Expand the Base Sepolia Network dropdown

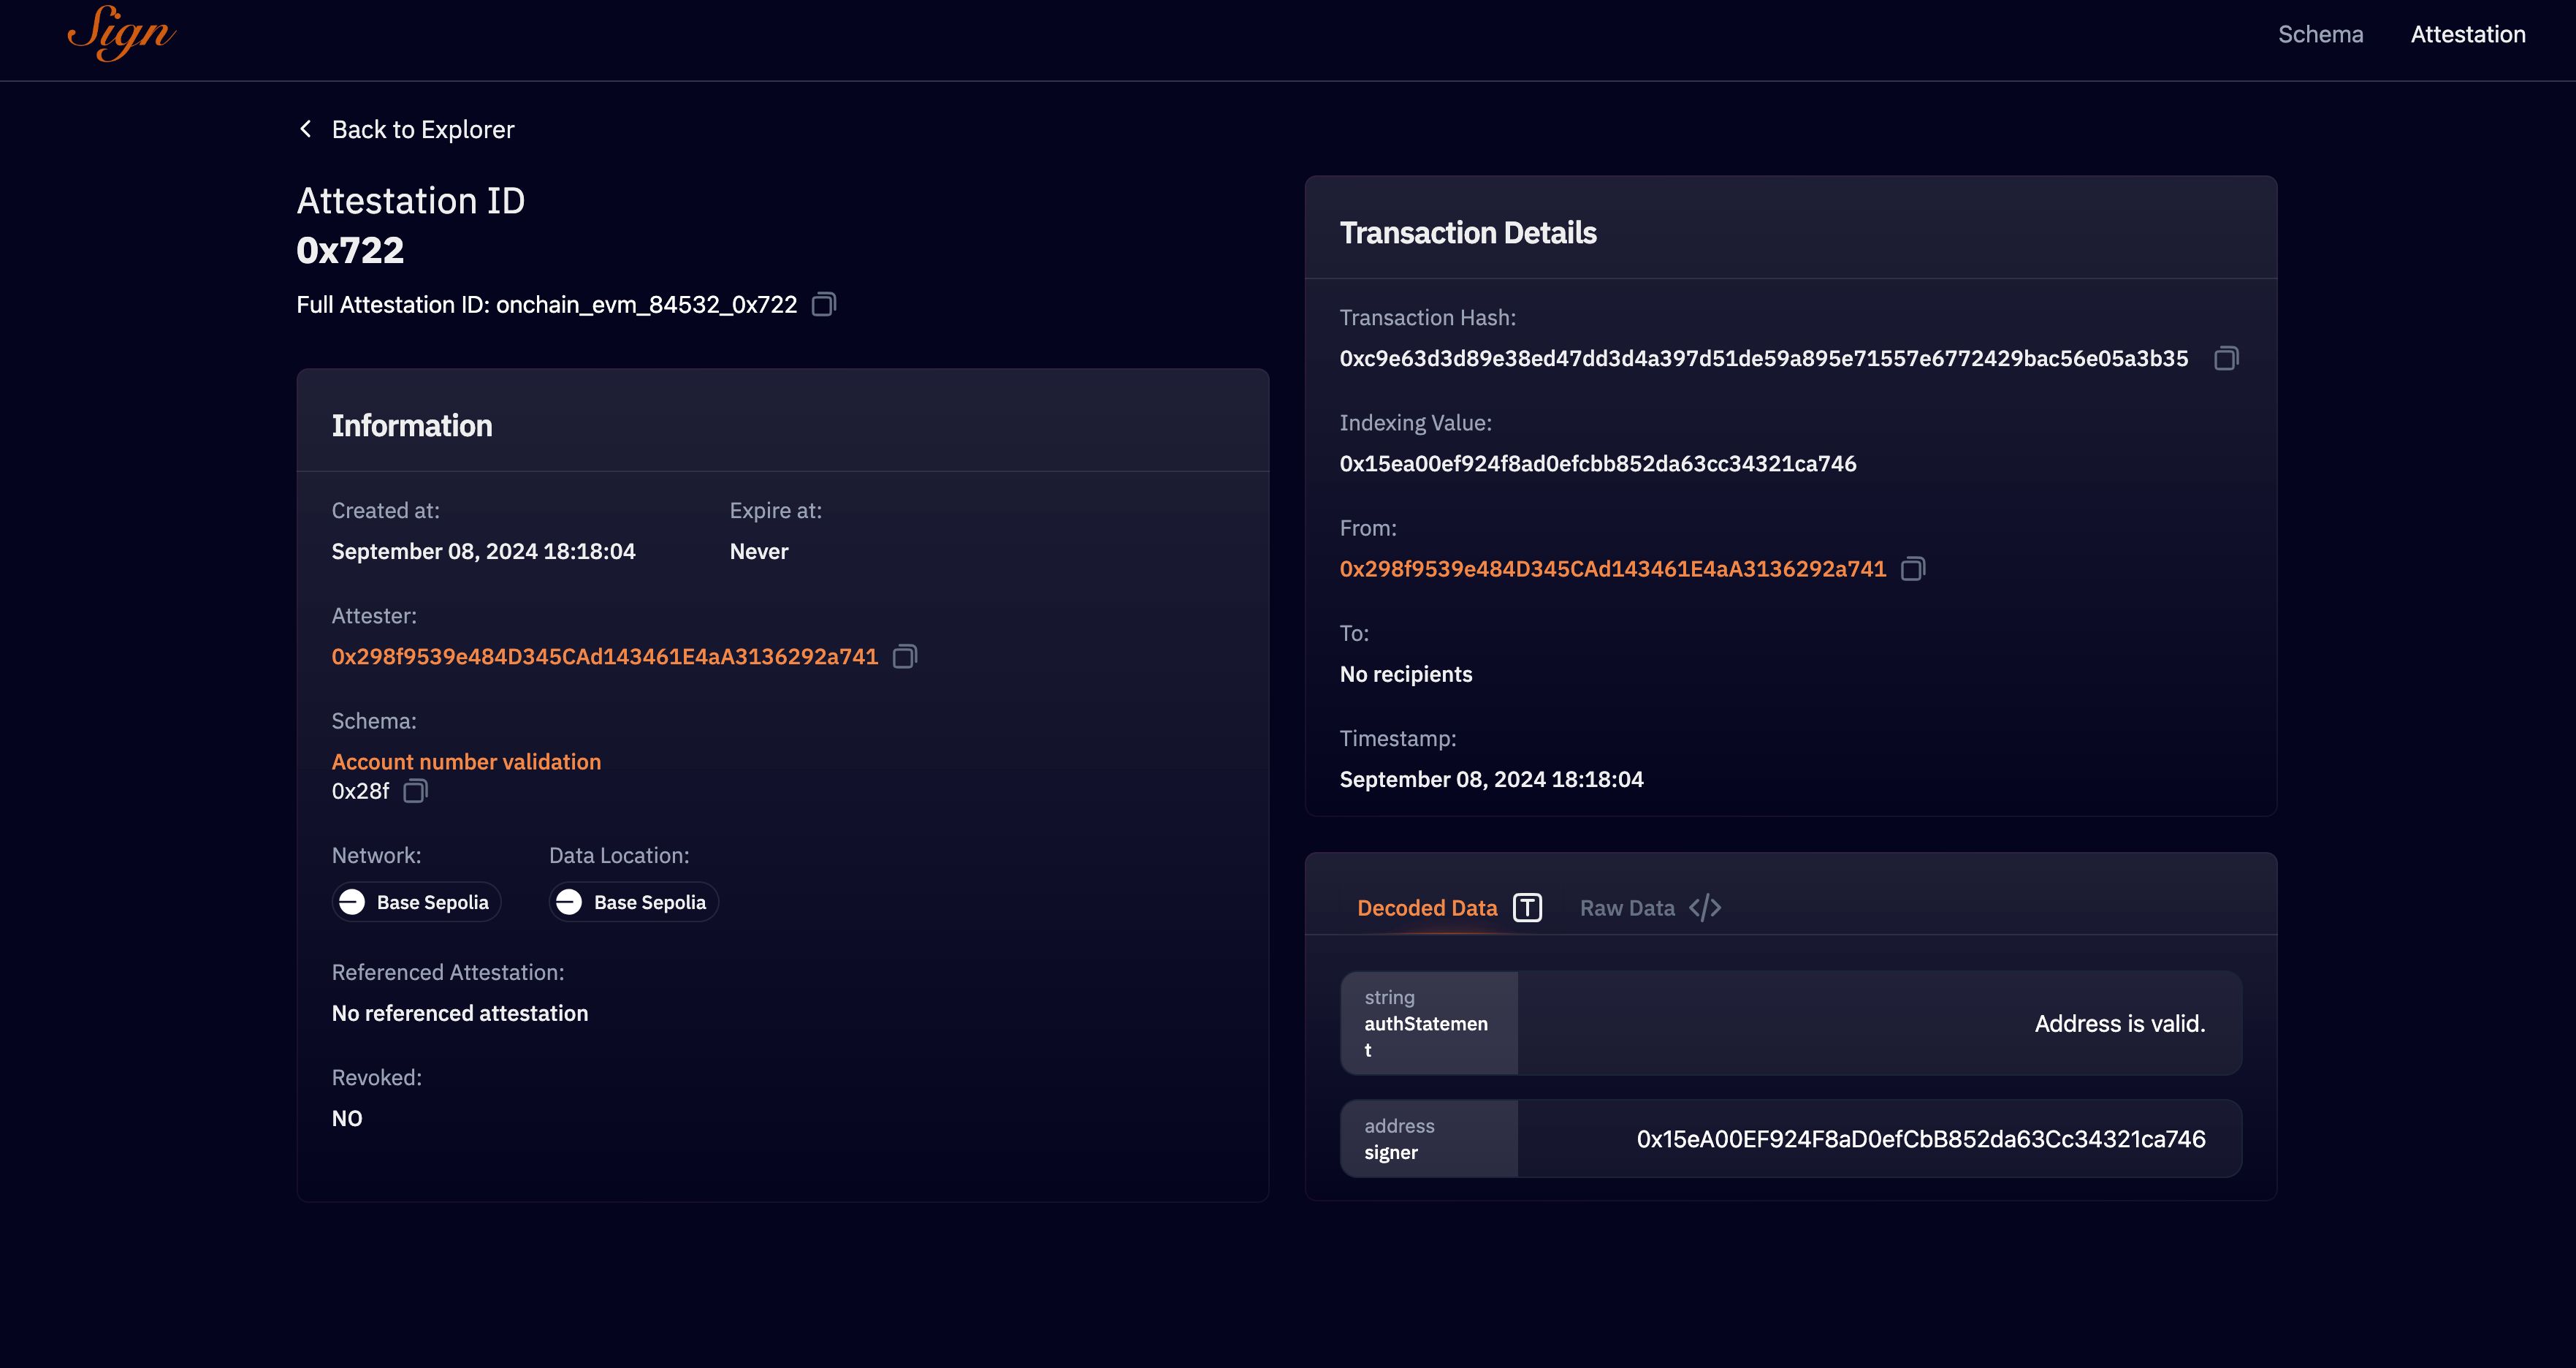tap(416, 901)
